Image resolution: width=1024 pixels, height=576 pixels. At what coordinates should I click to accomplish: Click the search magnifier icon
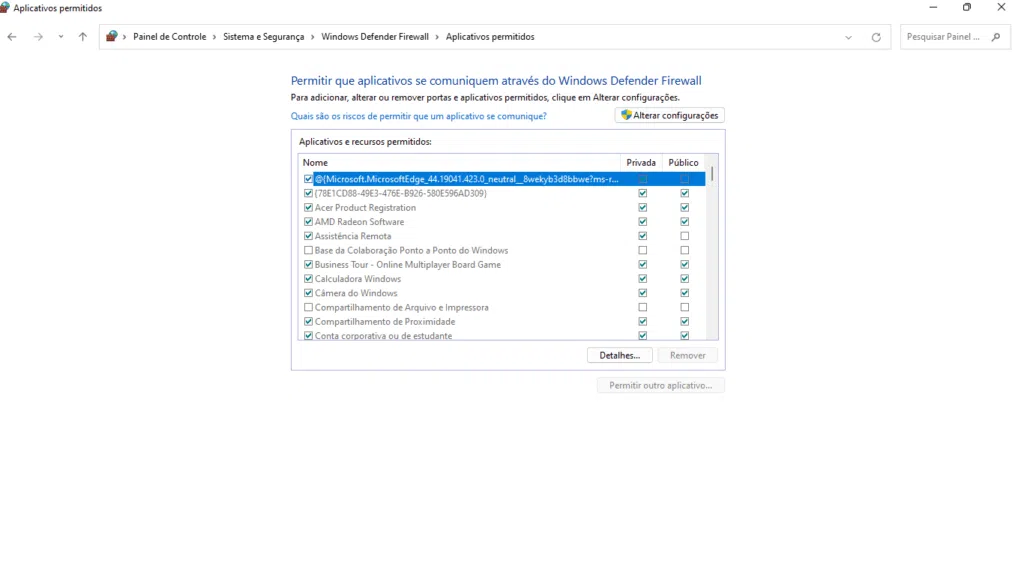(995, 37)
